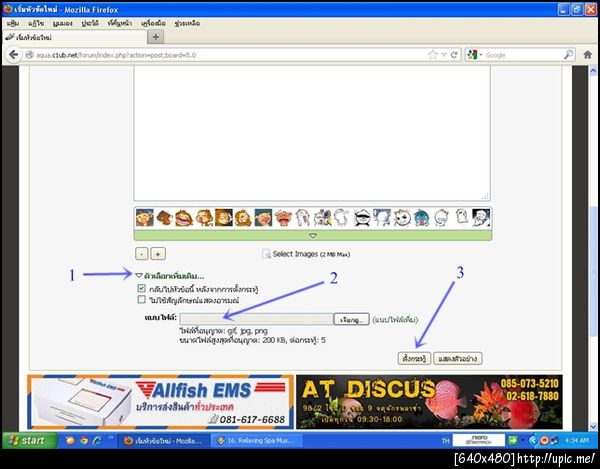600x469 pixels.
Task: Open the Allfish EMS banner ad
Action: [x=161, y=402]
